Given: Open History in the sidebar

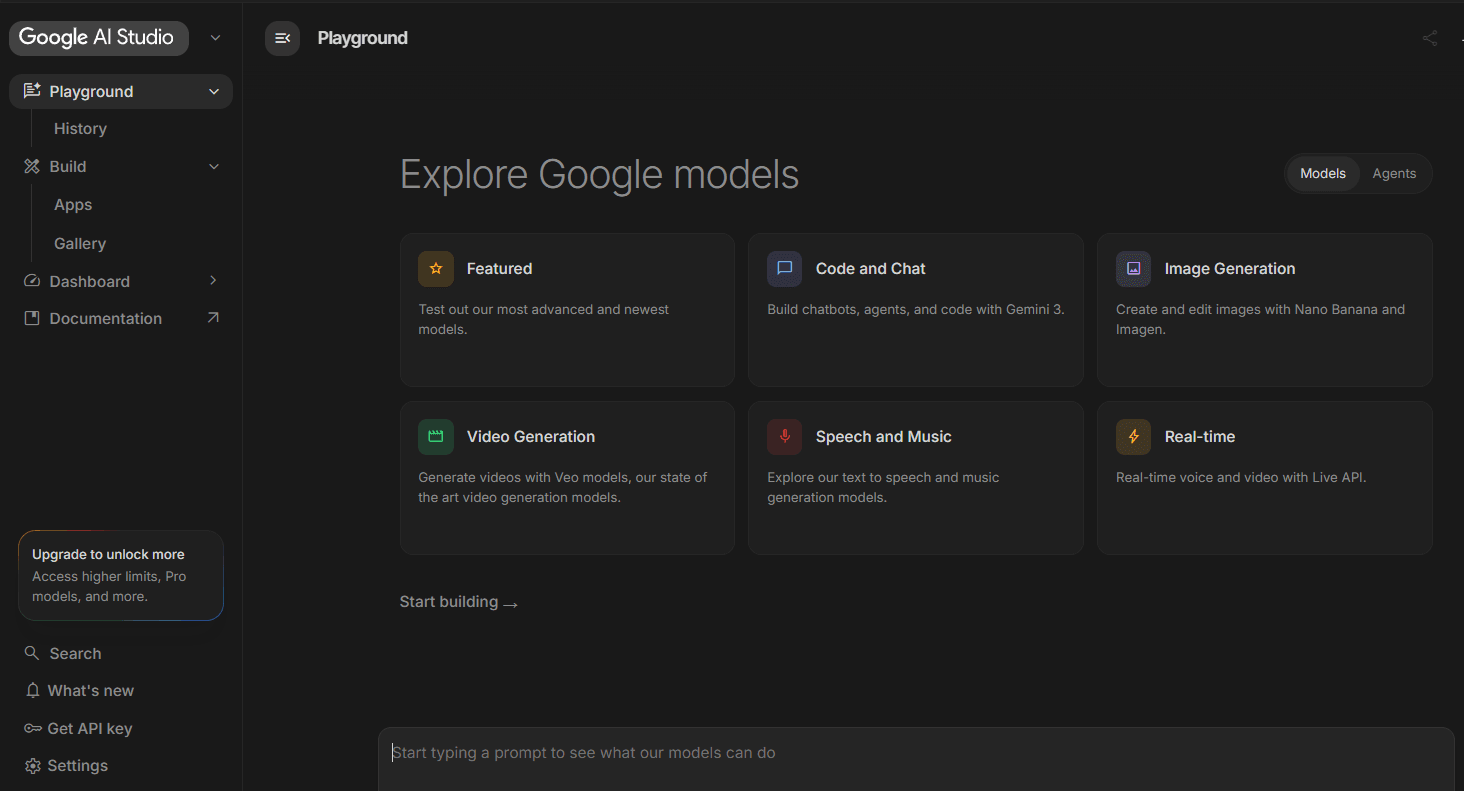Looking at the screenshot, I should click(x=80, y=128).
